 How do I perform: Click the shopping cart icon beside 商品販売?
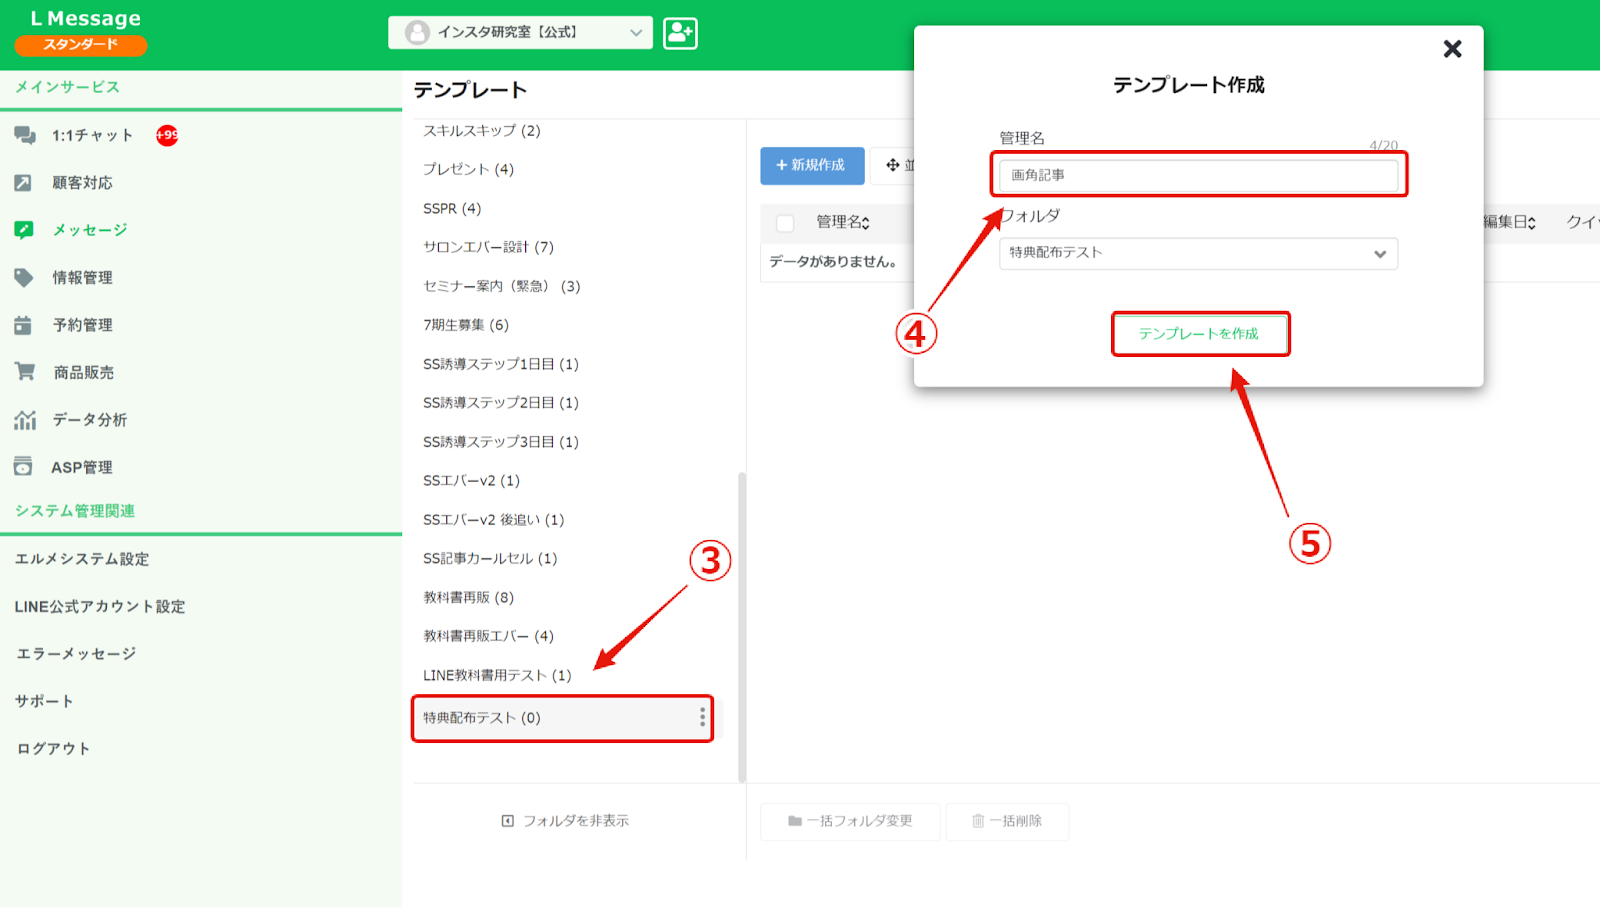pyautogui.click(x=25, y=372)
